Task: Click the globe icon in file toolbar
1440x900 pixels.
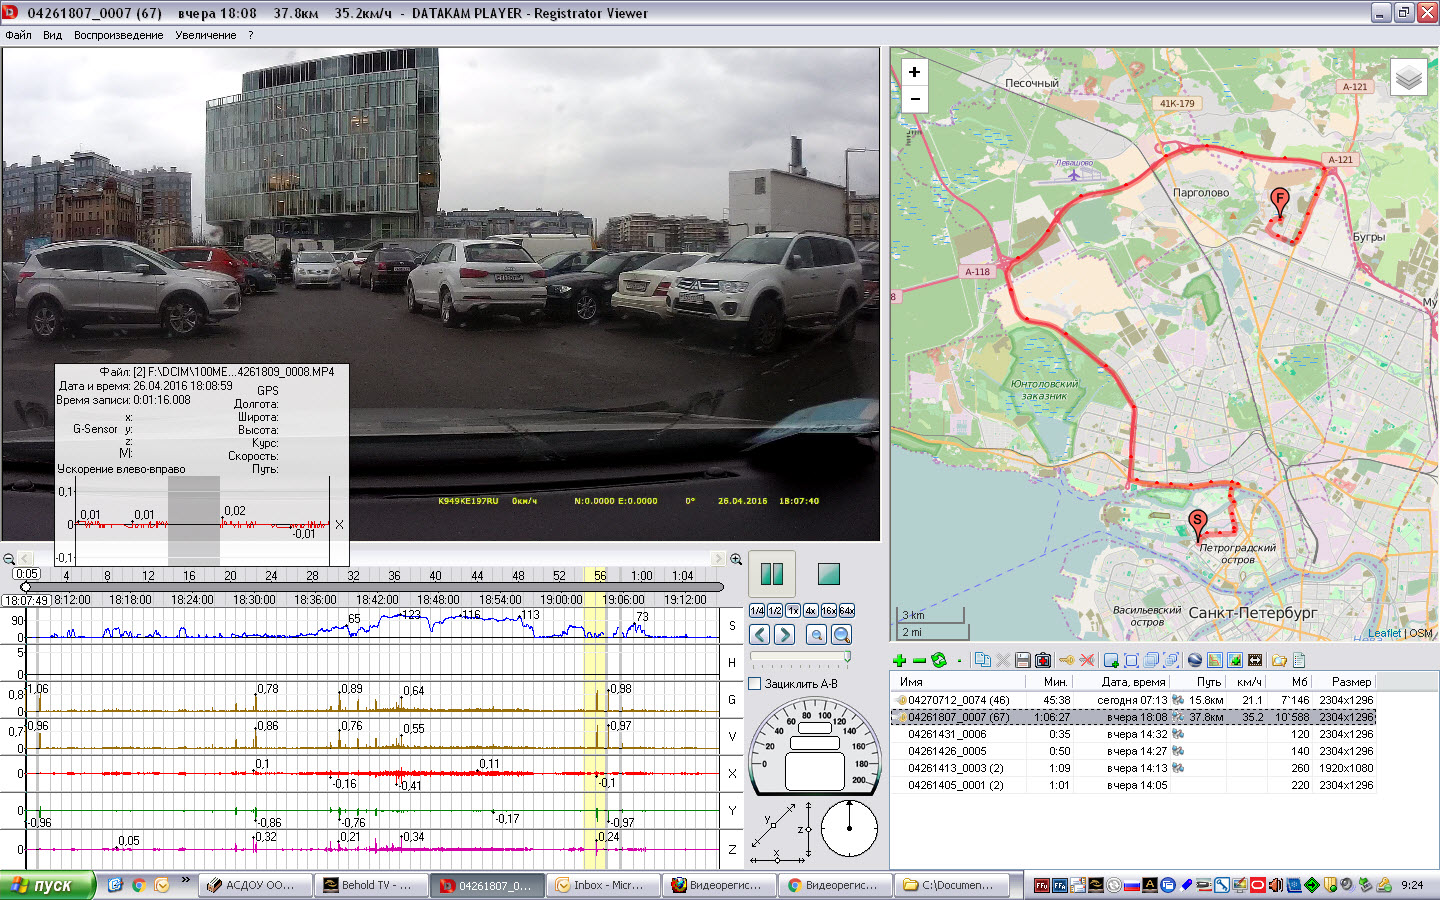Action: (1194, 660)
